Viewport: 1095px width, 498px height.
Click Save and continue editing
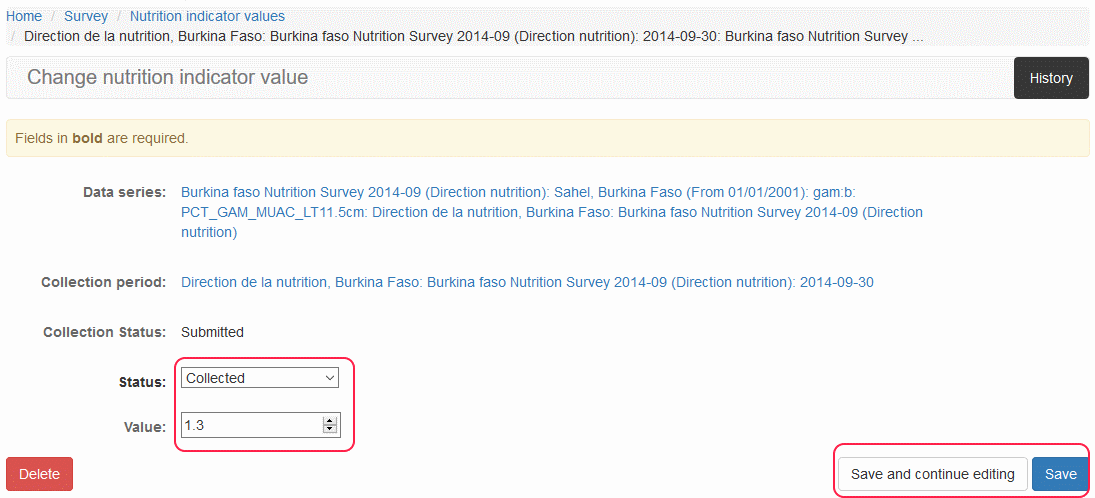(932, 474)
